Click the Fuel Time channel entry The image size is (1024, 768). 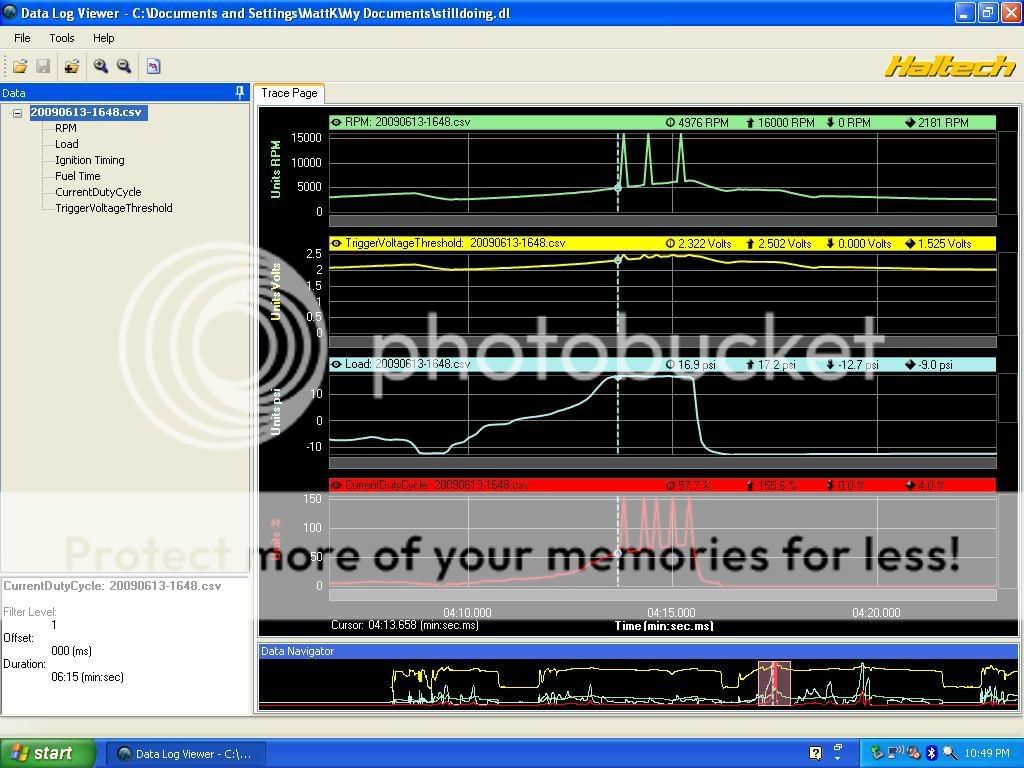(x=76, y=176)
